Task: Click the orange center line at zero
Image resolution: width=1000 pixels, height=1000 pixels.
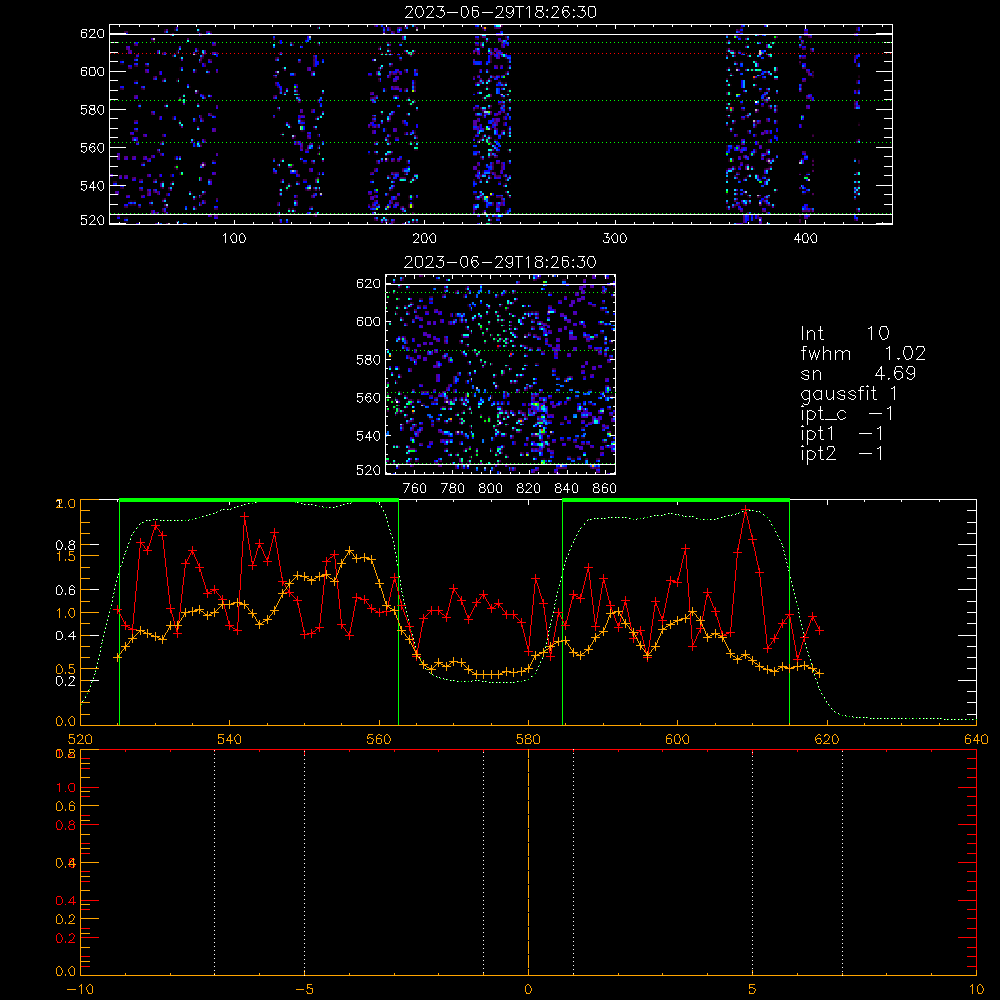Action: tap(528, 861)
